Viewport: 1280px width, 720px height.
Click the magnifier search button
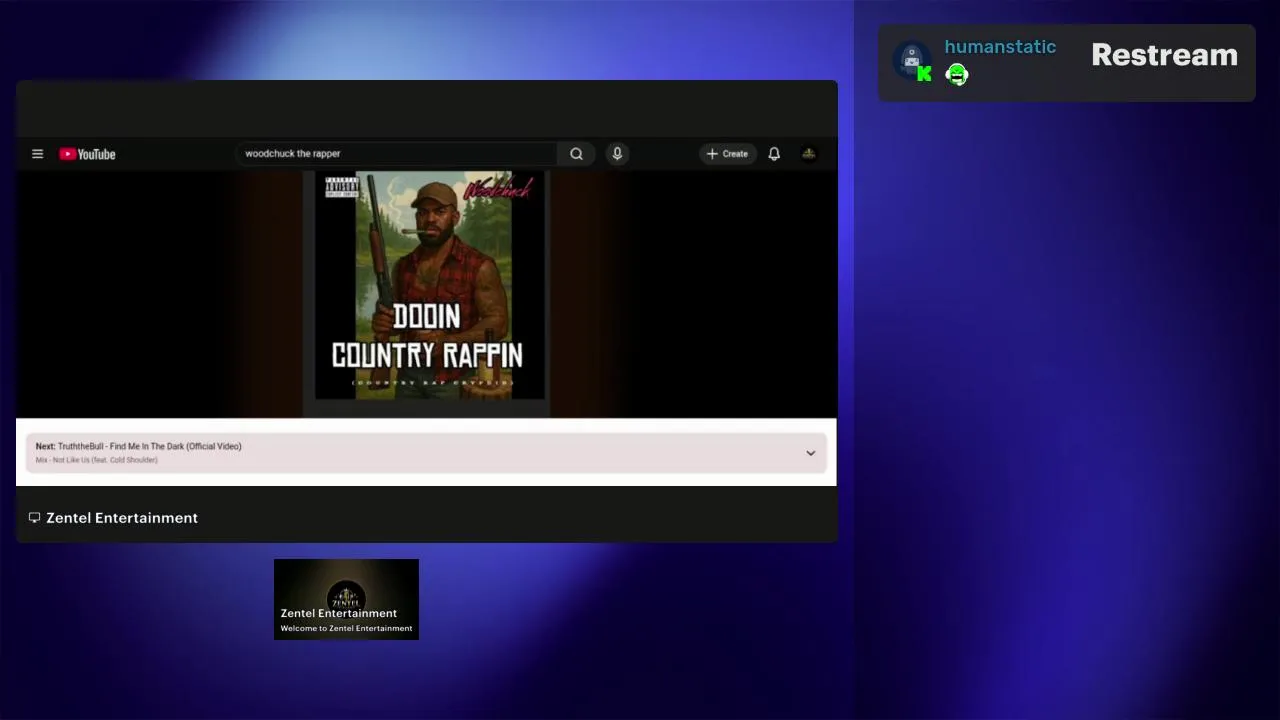(577, 154)
